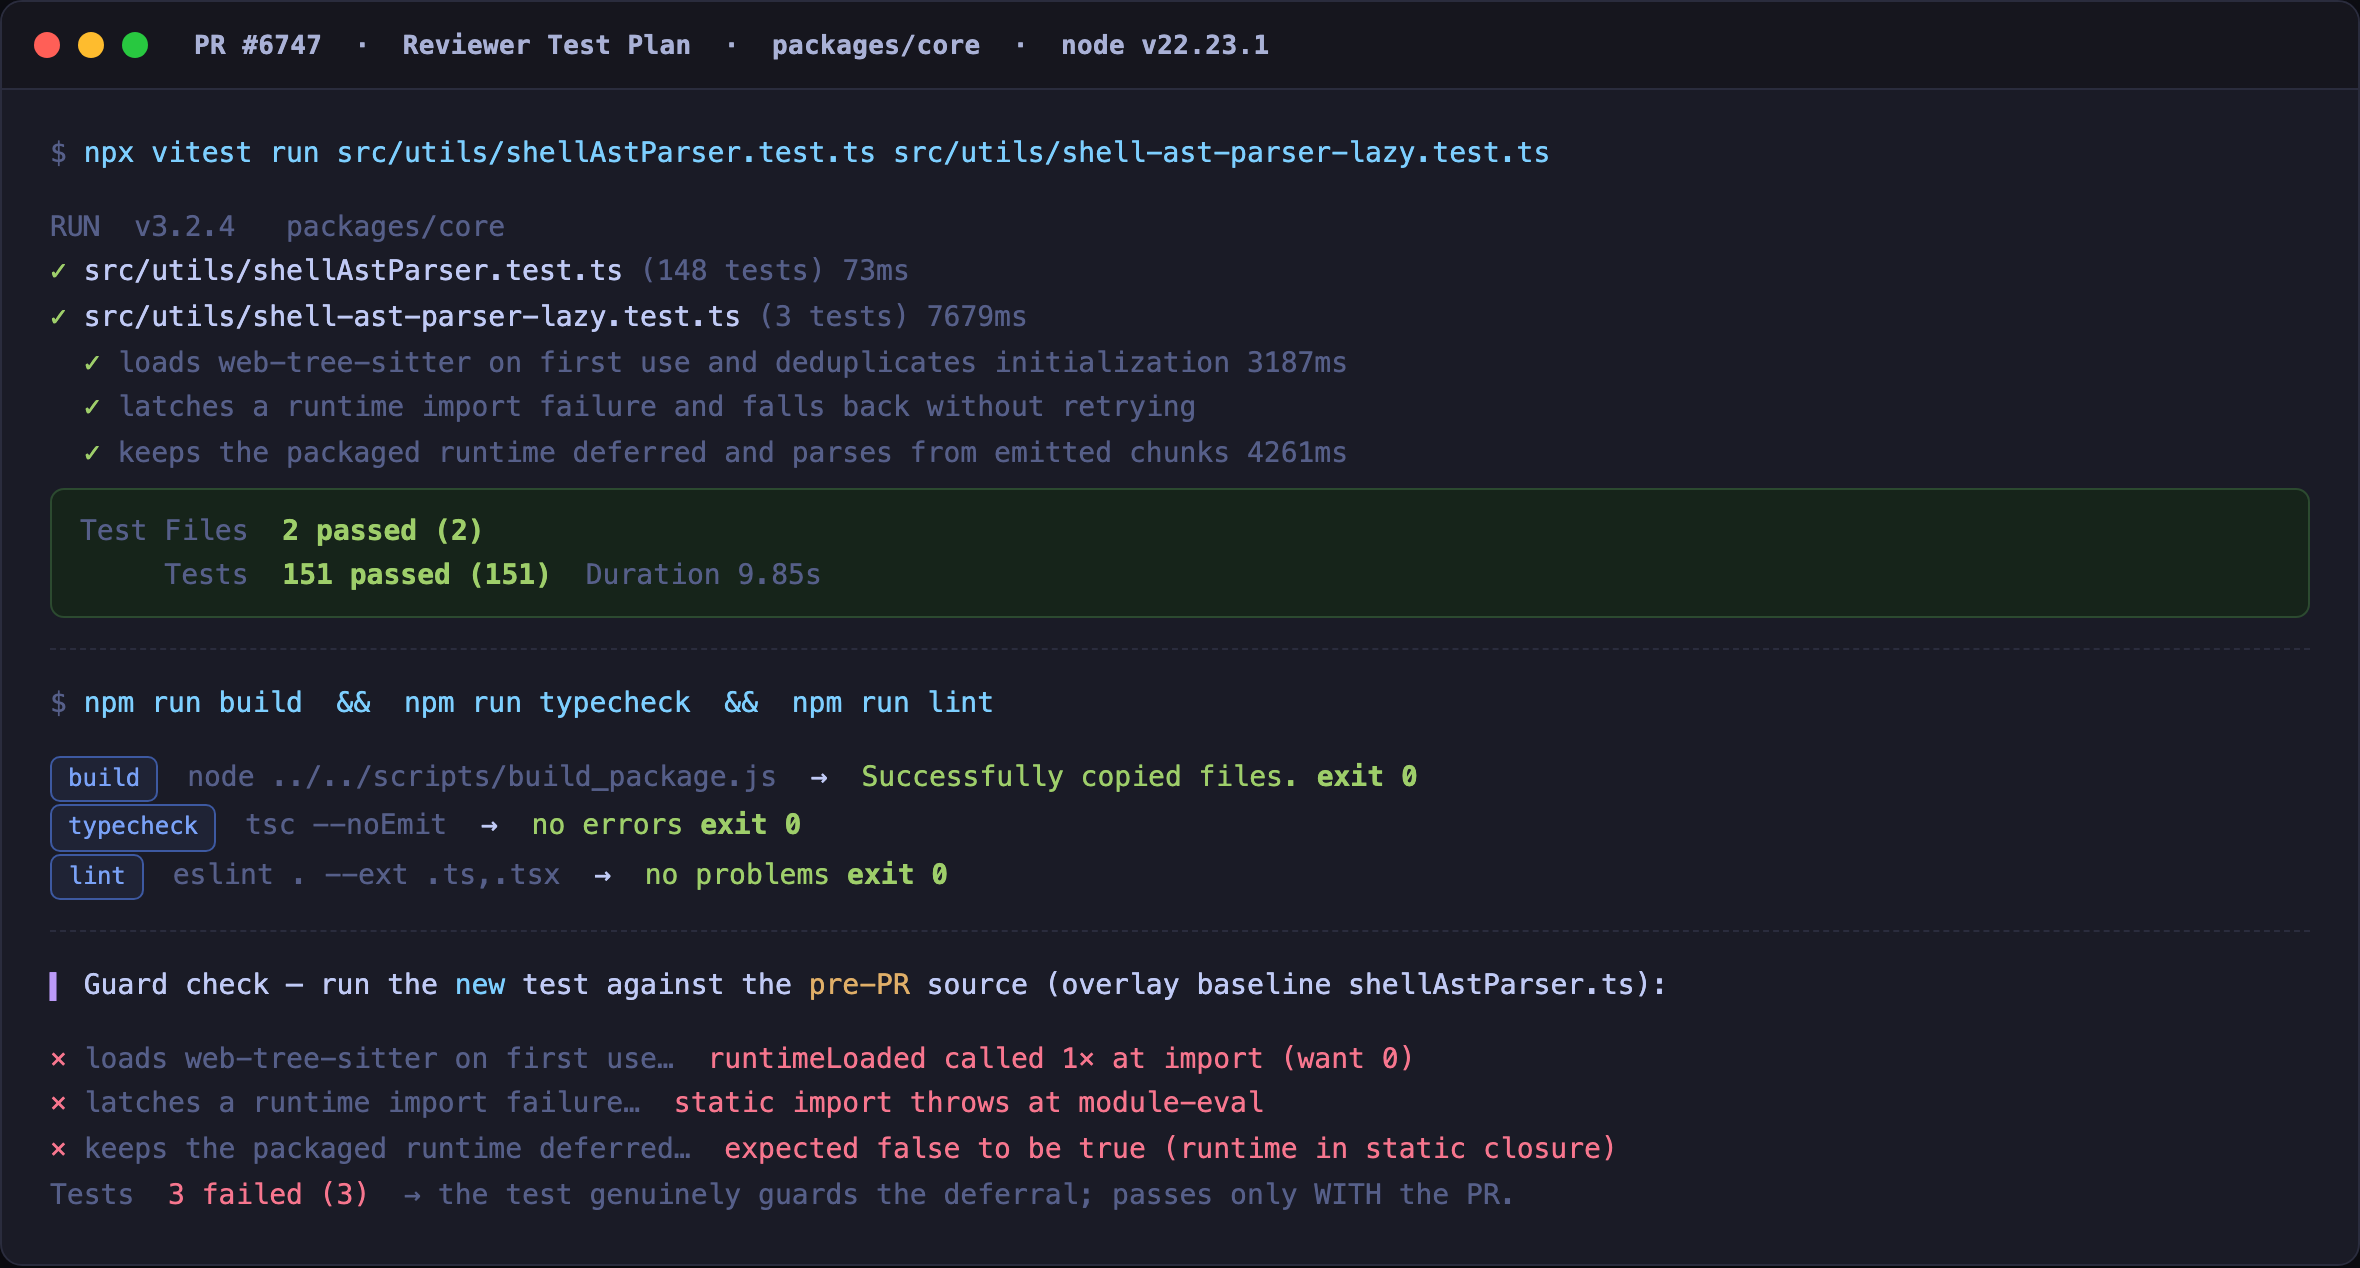Click the 'build' badge label
The width and height of the screenshot is (2360, 1268).
104,778
